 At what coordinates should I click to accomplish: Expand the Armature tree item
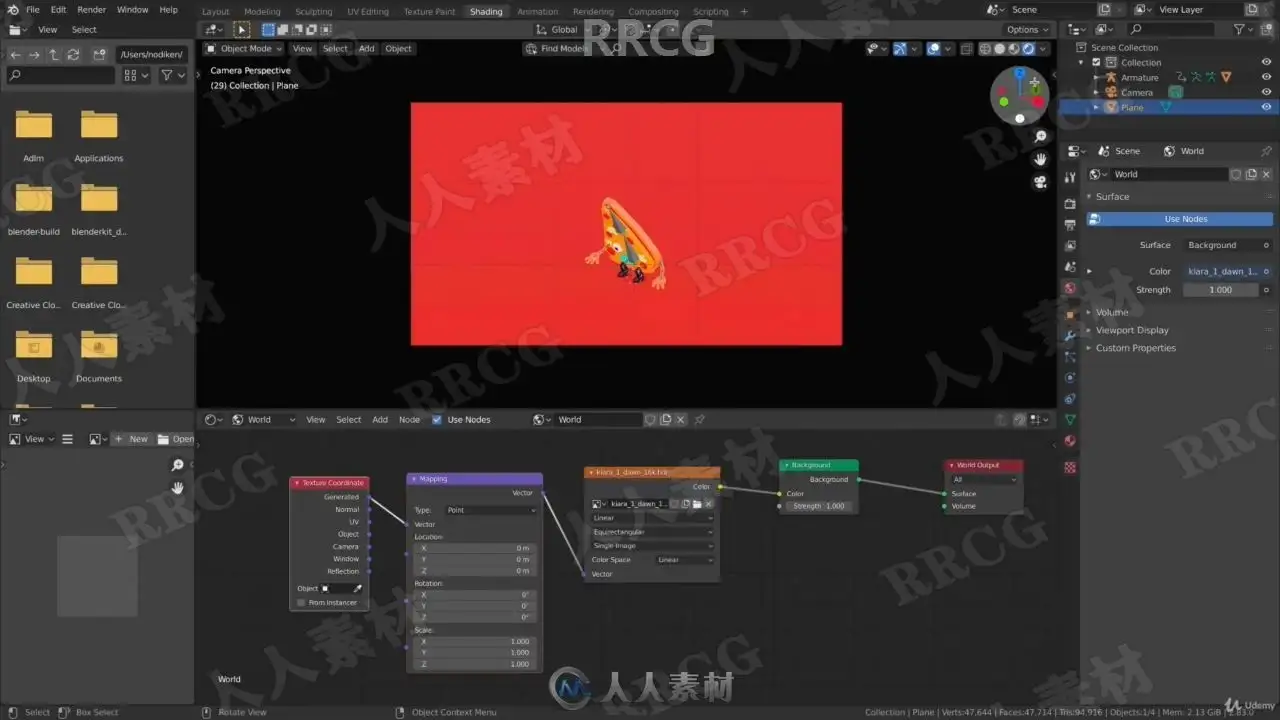(1096, 77)
